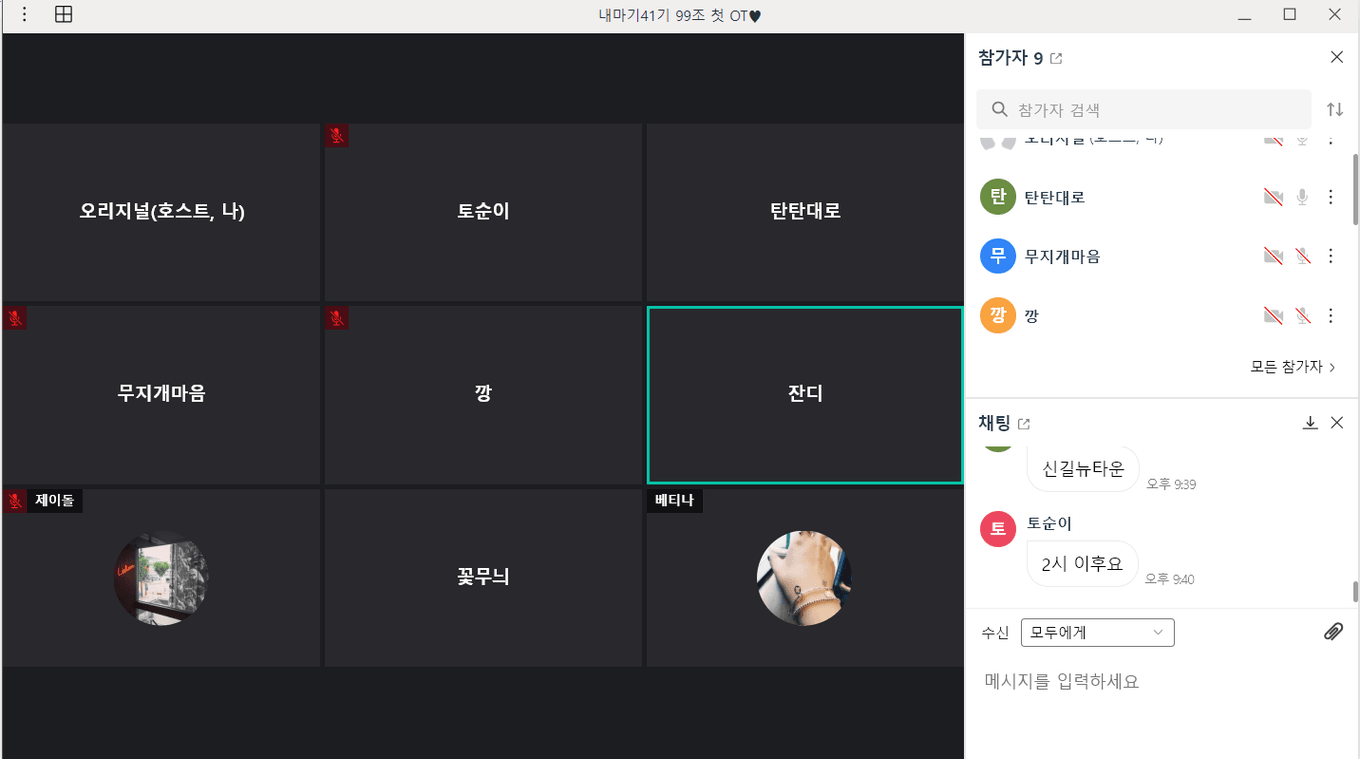Toggle 깡 camera-off icon in list
Image resolution: width=1360 pixels, height=759 pixels.
[1273, 316]
